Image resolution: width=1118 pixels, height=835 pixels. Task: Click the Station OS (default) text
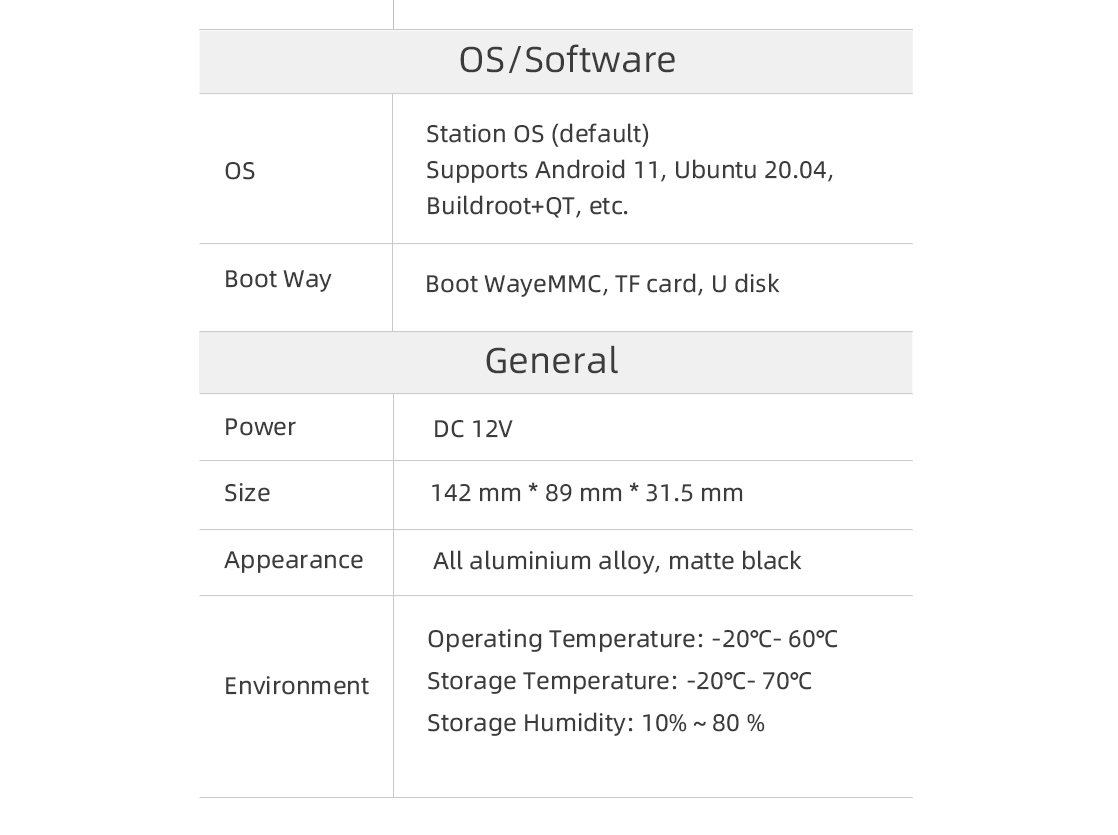(x=538, y=134)
